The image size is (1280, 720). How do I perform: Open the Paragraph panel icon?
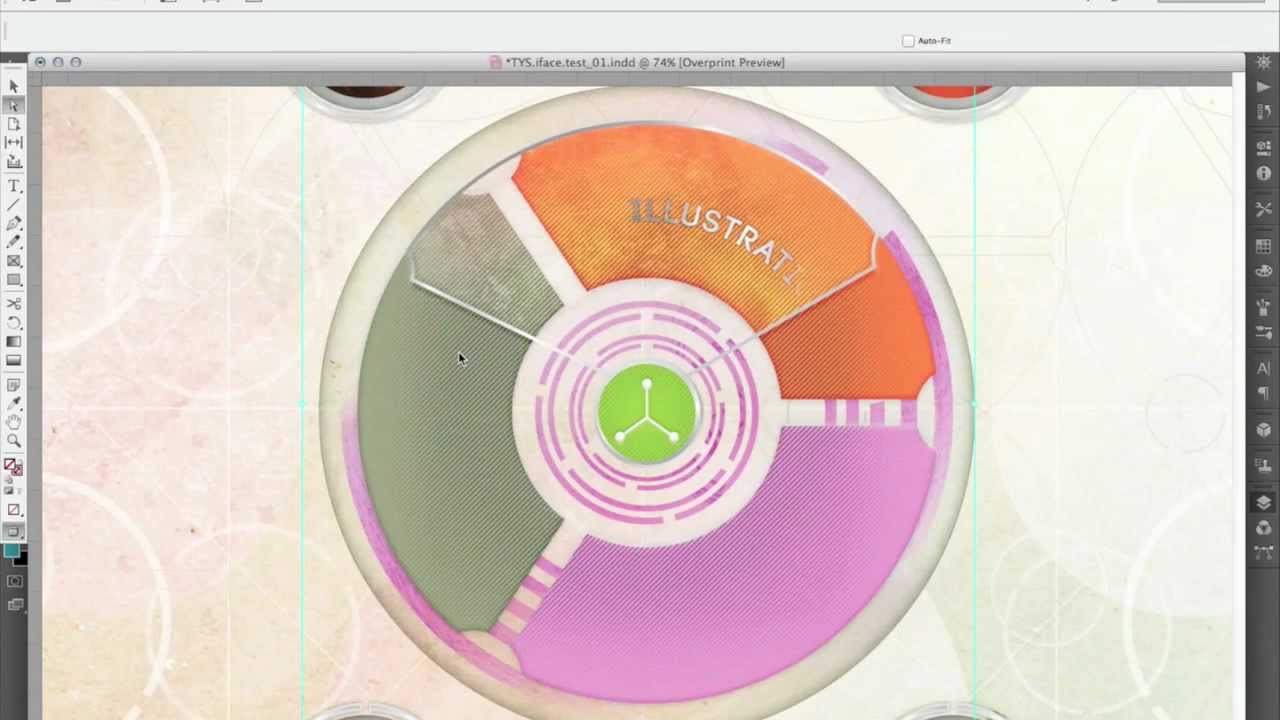1264,393
